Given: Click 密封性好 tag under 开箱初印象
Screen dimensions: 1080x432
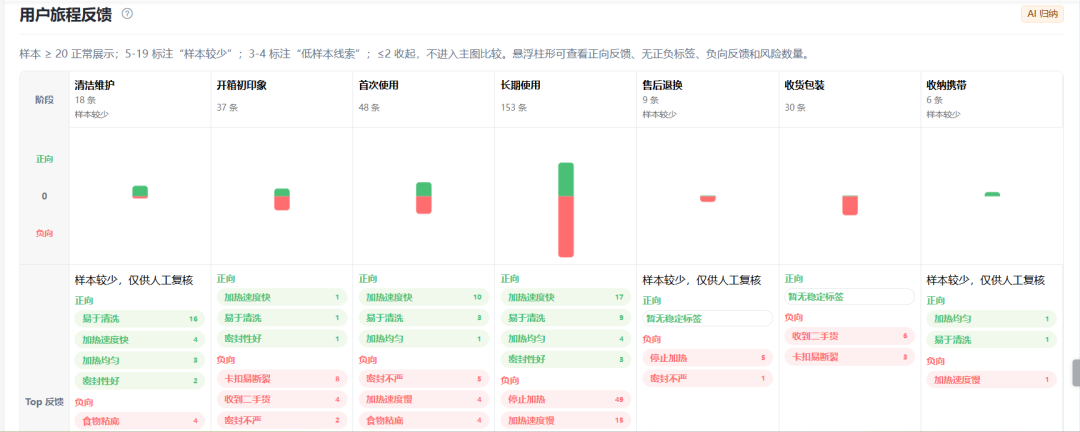Looking at the screenshot, I should click(x=282, y=338).
